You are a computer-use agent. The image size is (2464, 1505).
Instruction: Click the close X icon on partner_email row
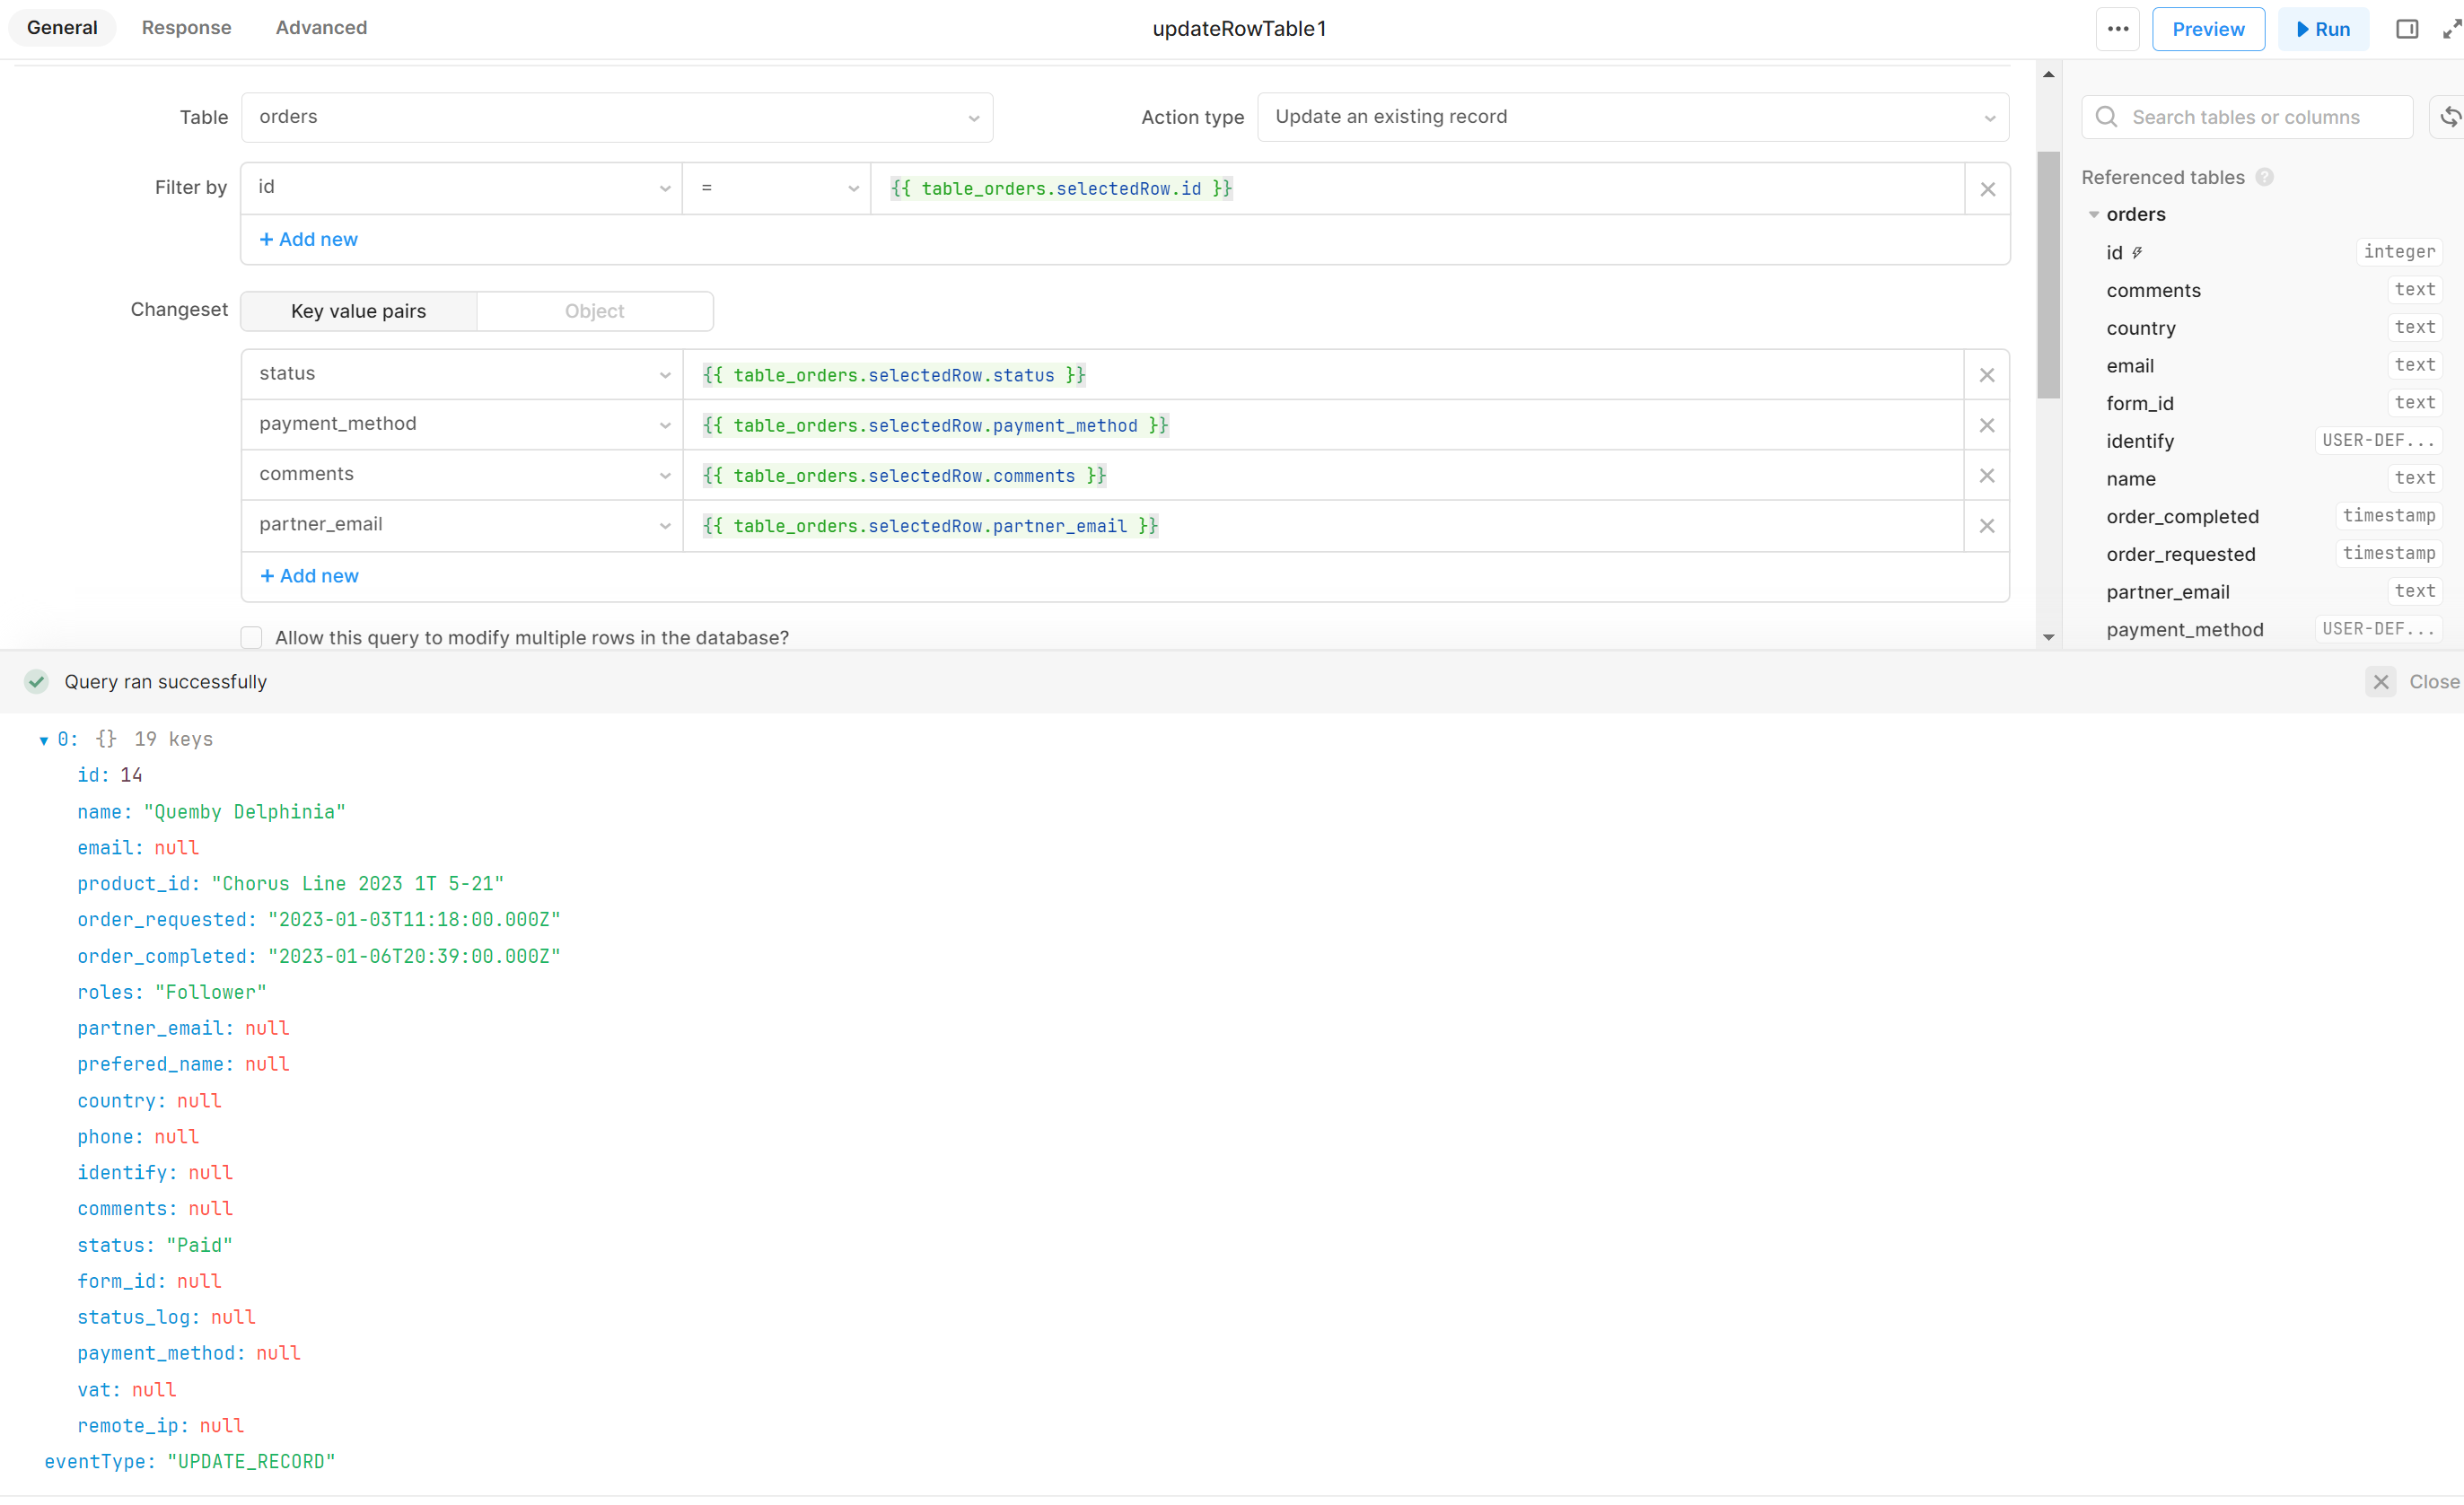click(1987, 524)
